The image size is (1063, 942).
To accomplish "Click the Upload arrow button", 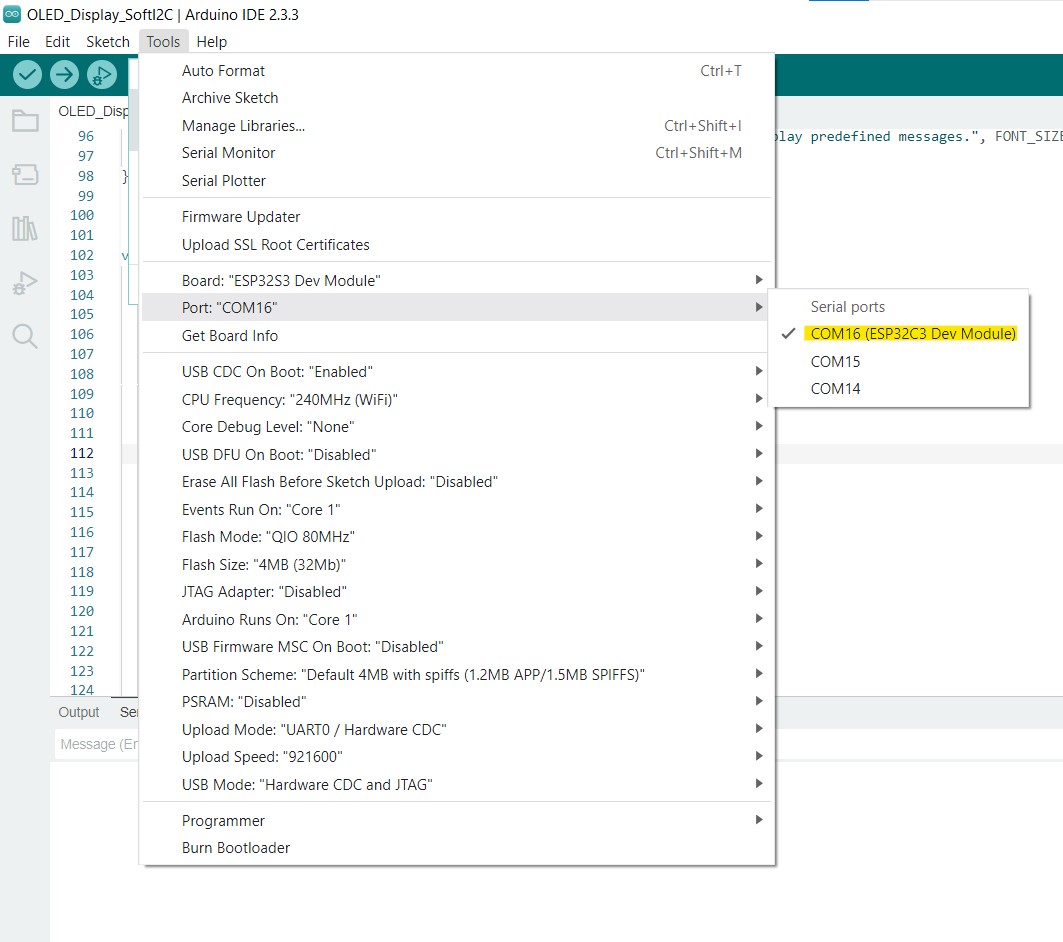I will coord(64,75).
